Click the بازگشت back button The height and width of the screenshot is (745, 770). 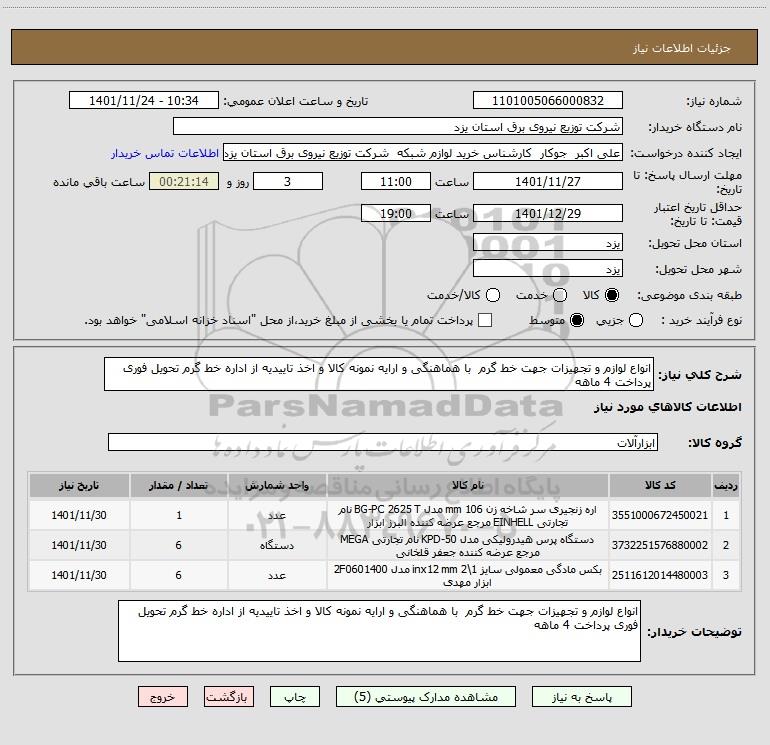tap(229, 697)
